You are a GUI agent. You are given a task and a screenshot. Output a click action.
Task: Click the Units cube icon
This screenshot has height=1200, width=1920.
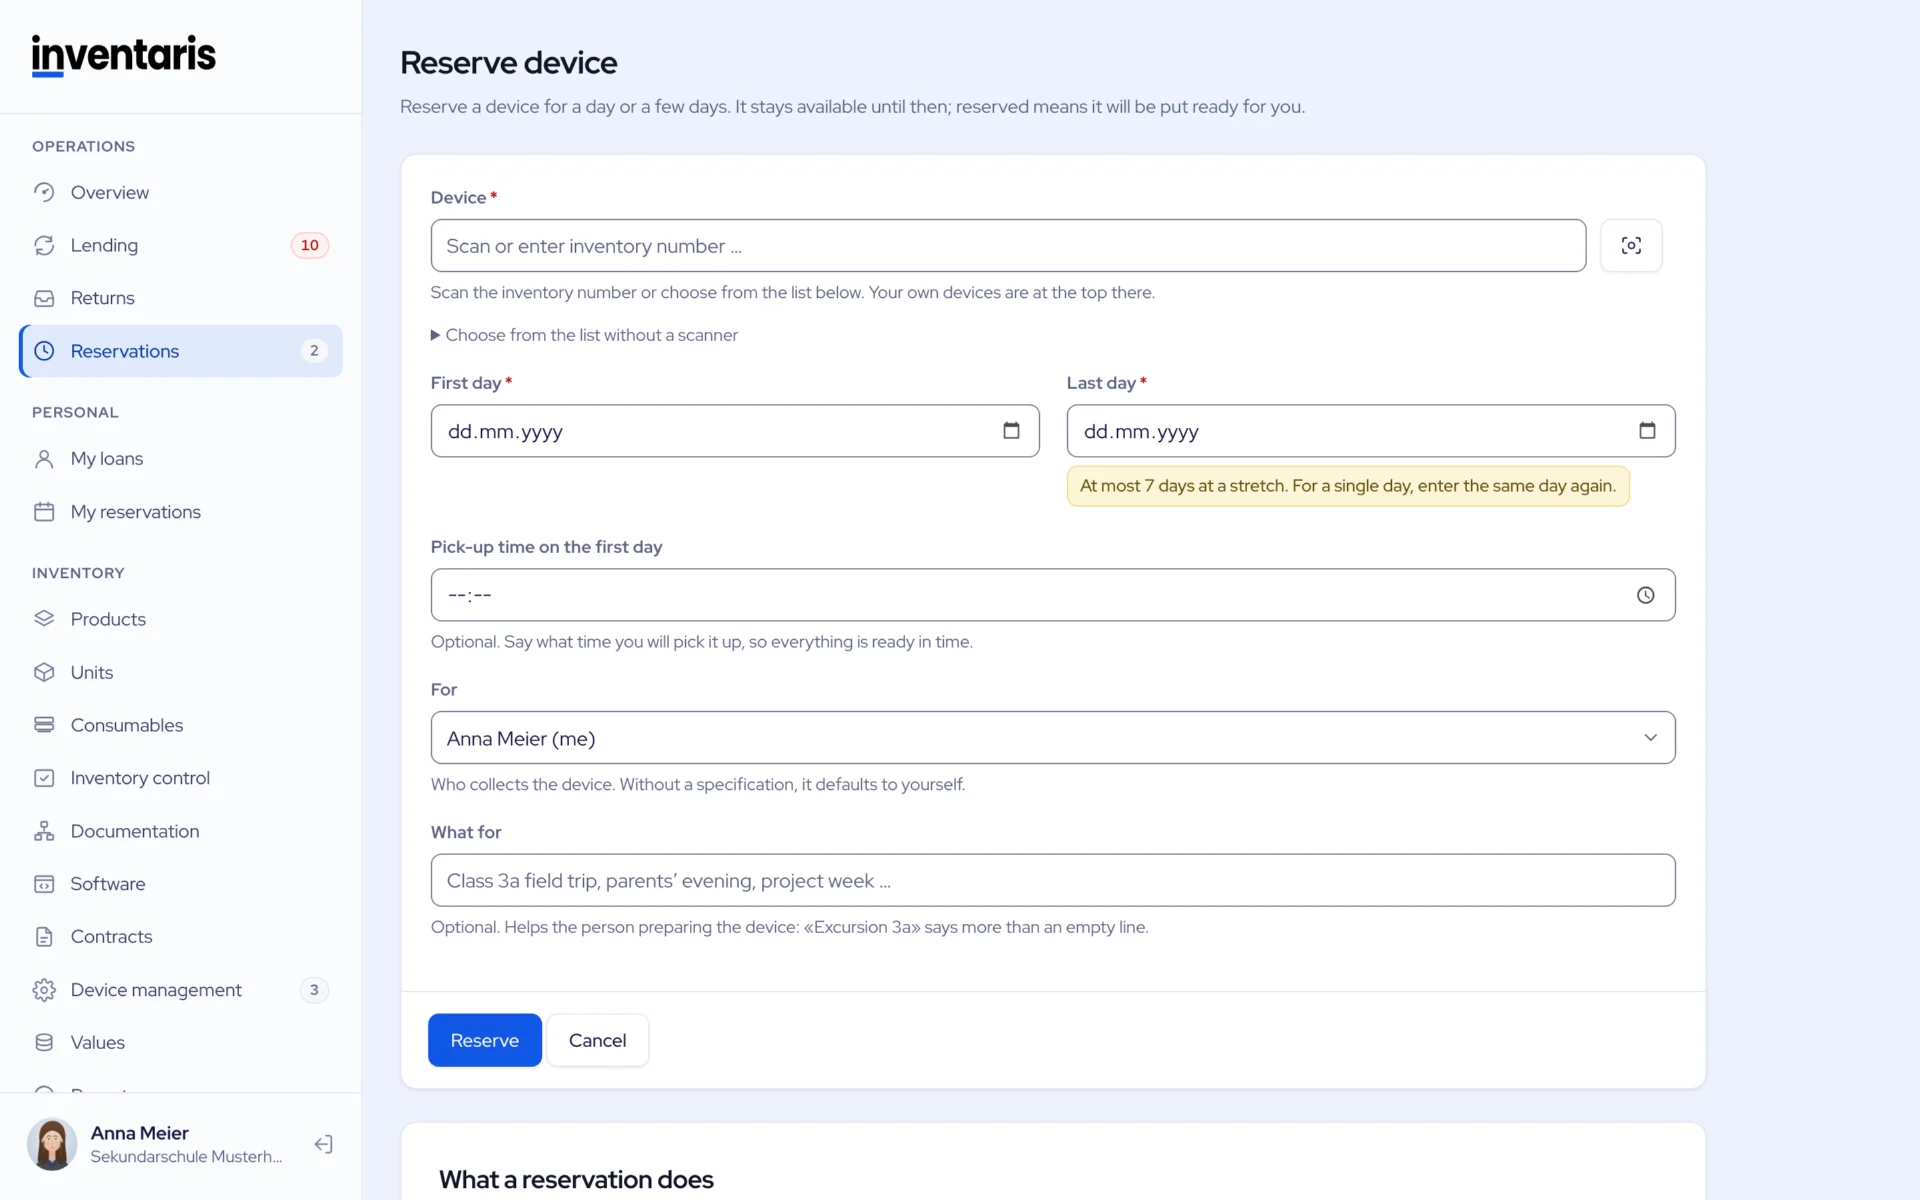pos(44,672)
